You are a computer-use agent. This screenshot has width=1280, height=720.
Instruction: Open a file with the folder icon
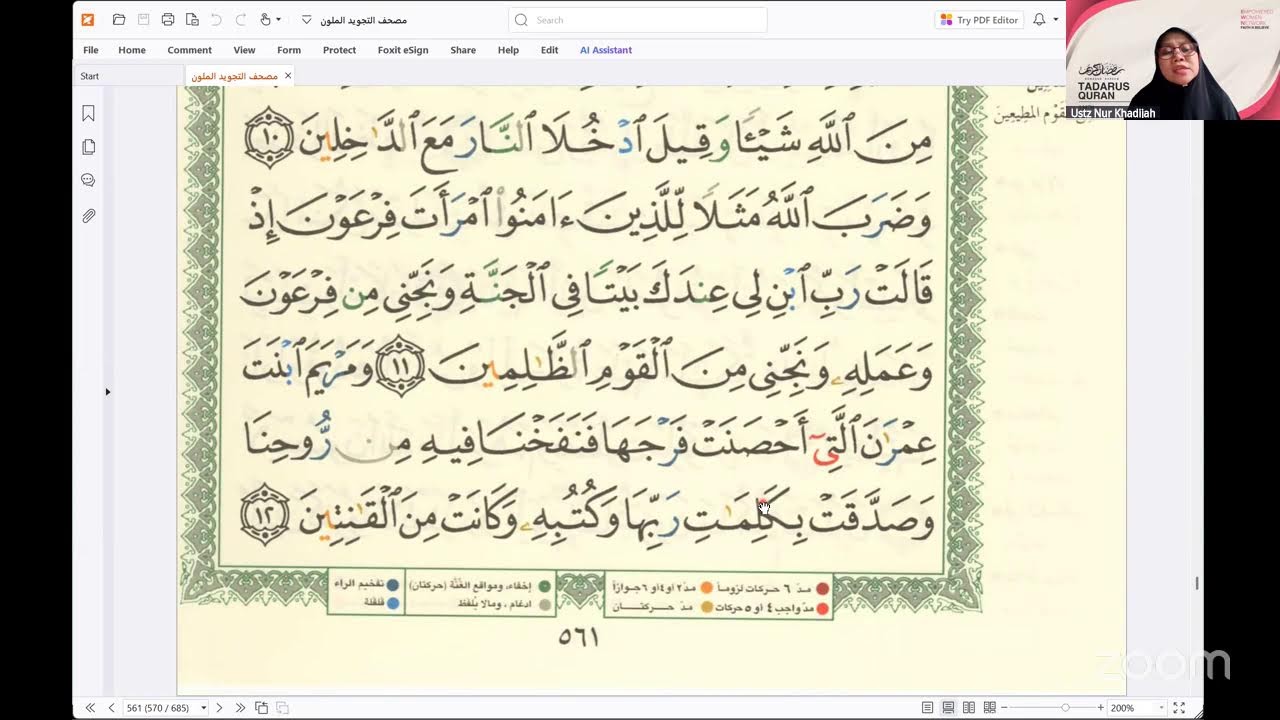pos(119,20)
